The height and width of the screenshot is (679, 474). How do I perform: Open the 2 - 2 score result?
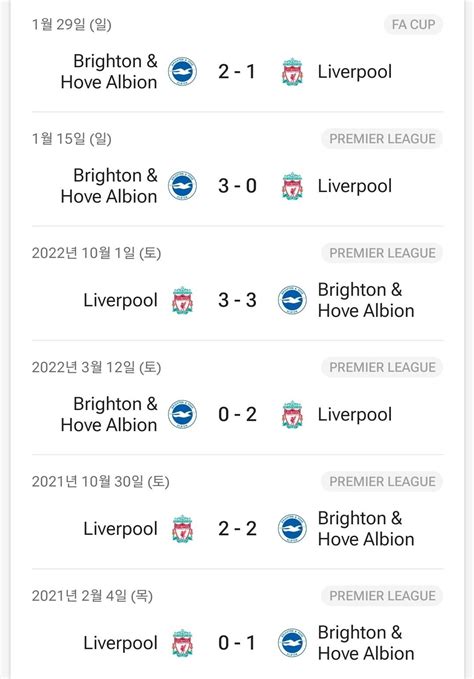tap(237, 529)
